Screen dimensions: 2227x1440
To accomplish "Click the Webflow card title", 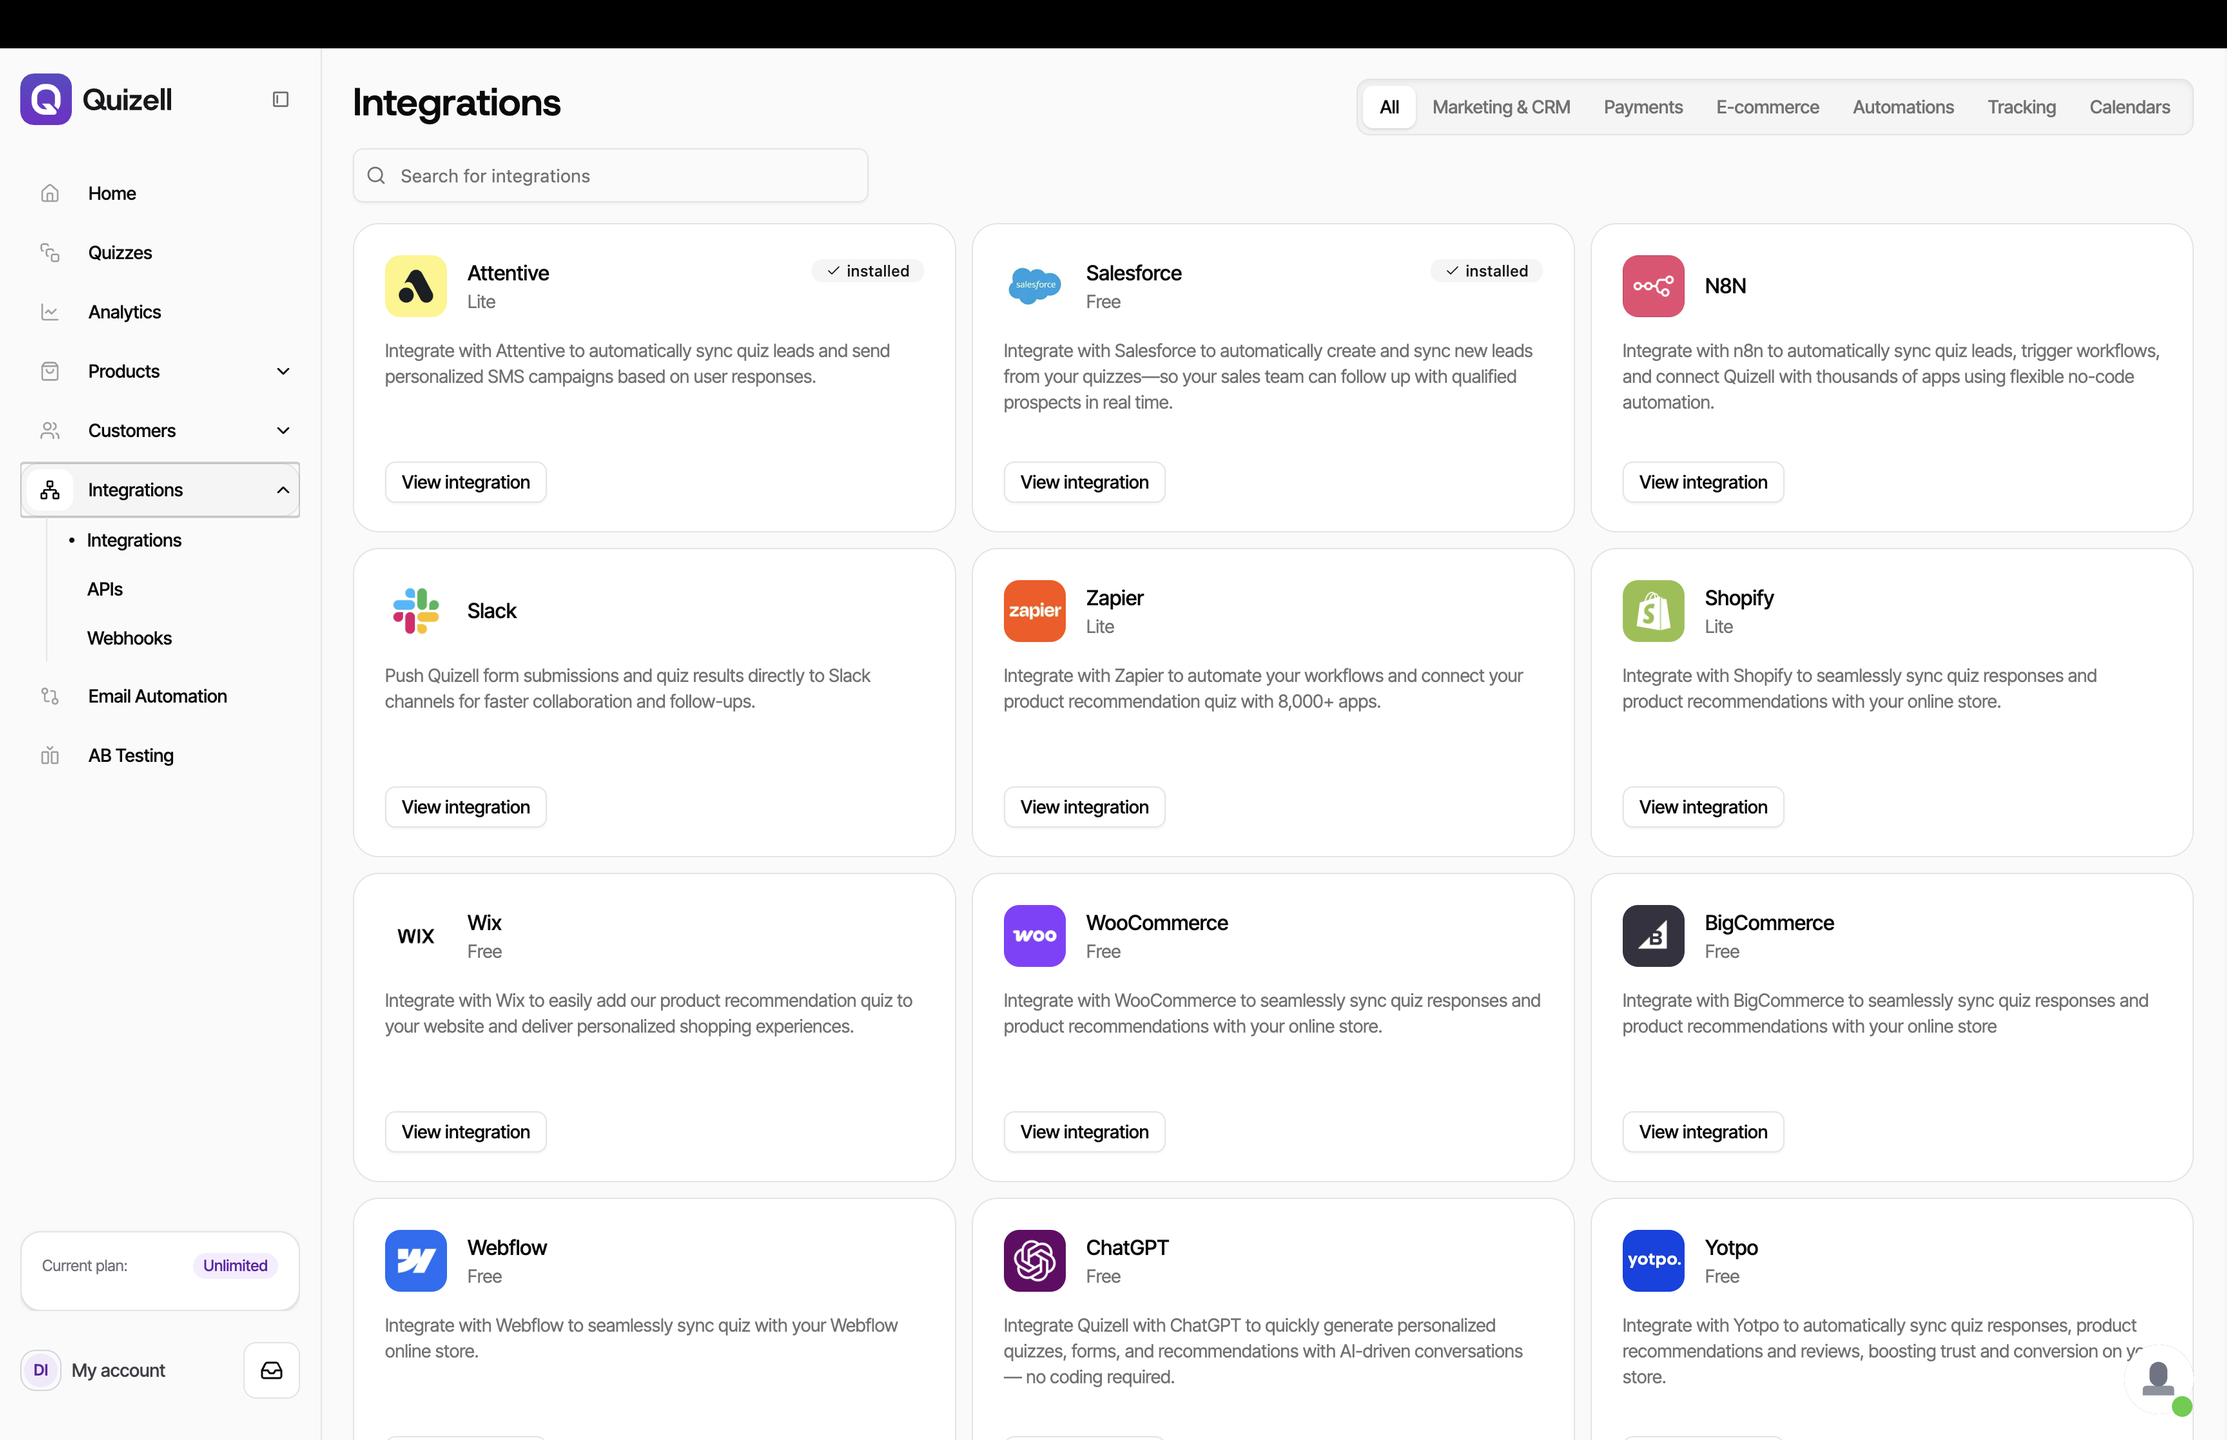I will tap(507, 1248).
